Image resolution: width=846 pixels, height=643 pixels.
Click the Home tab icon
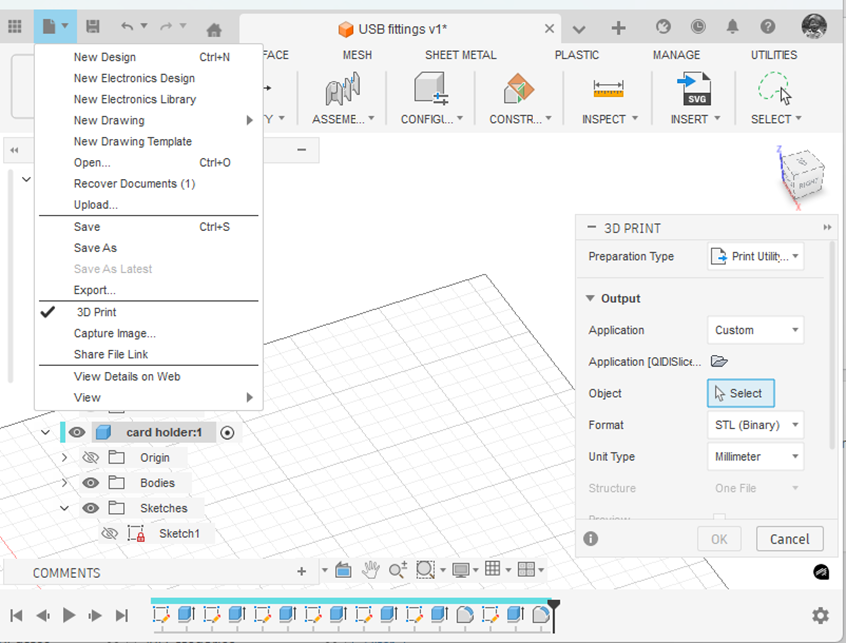[213, 29]
